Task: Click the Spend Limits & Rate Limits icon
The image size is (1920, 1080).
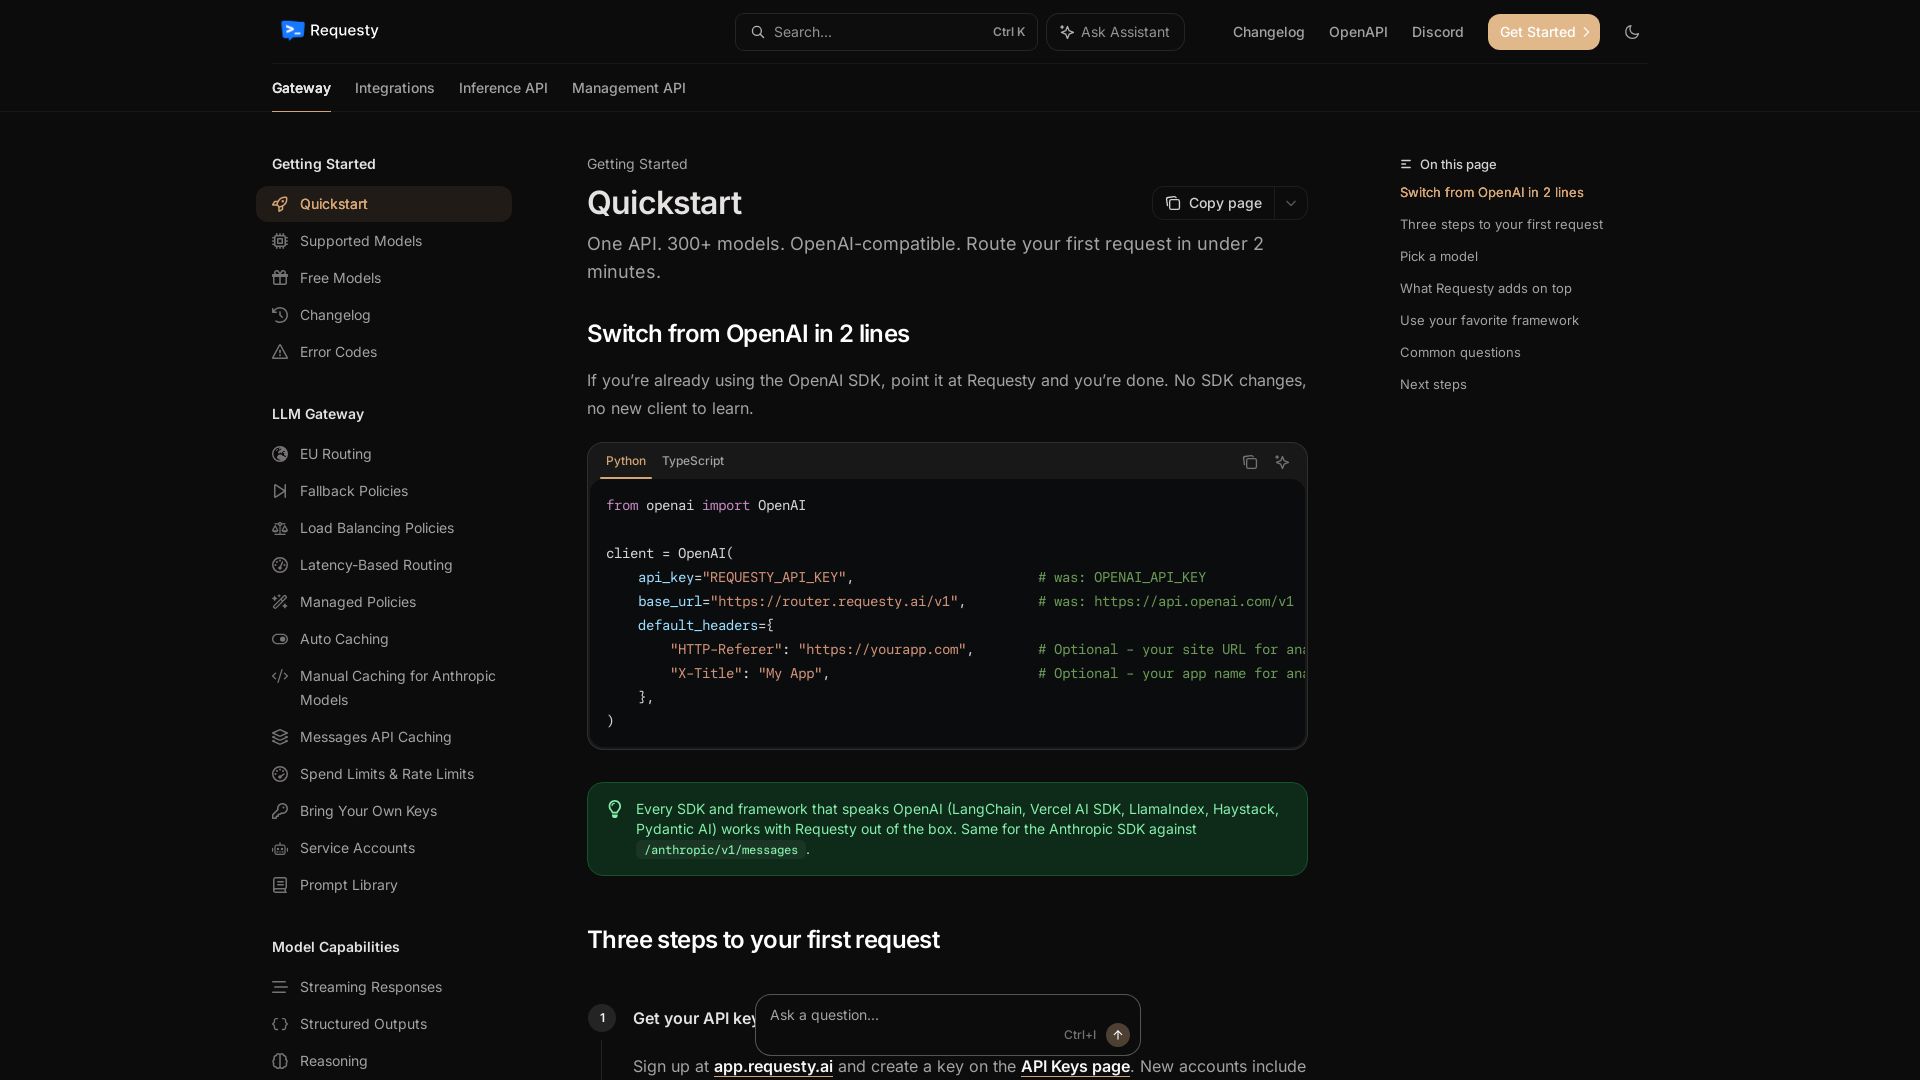Action: (x=280, y=774)
